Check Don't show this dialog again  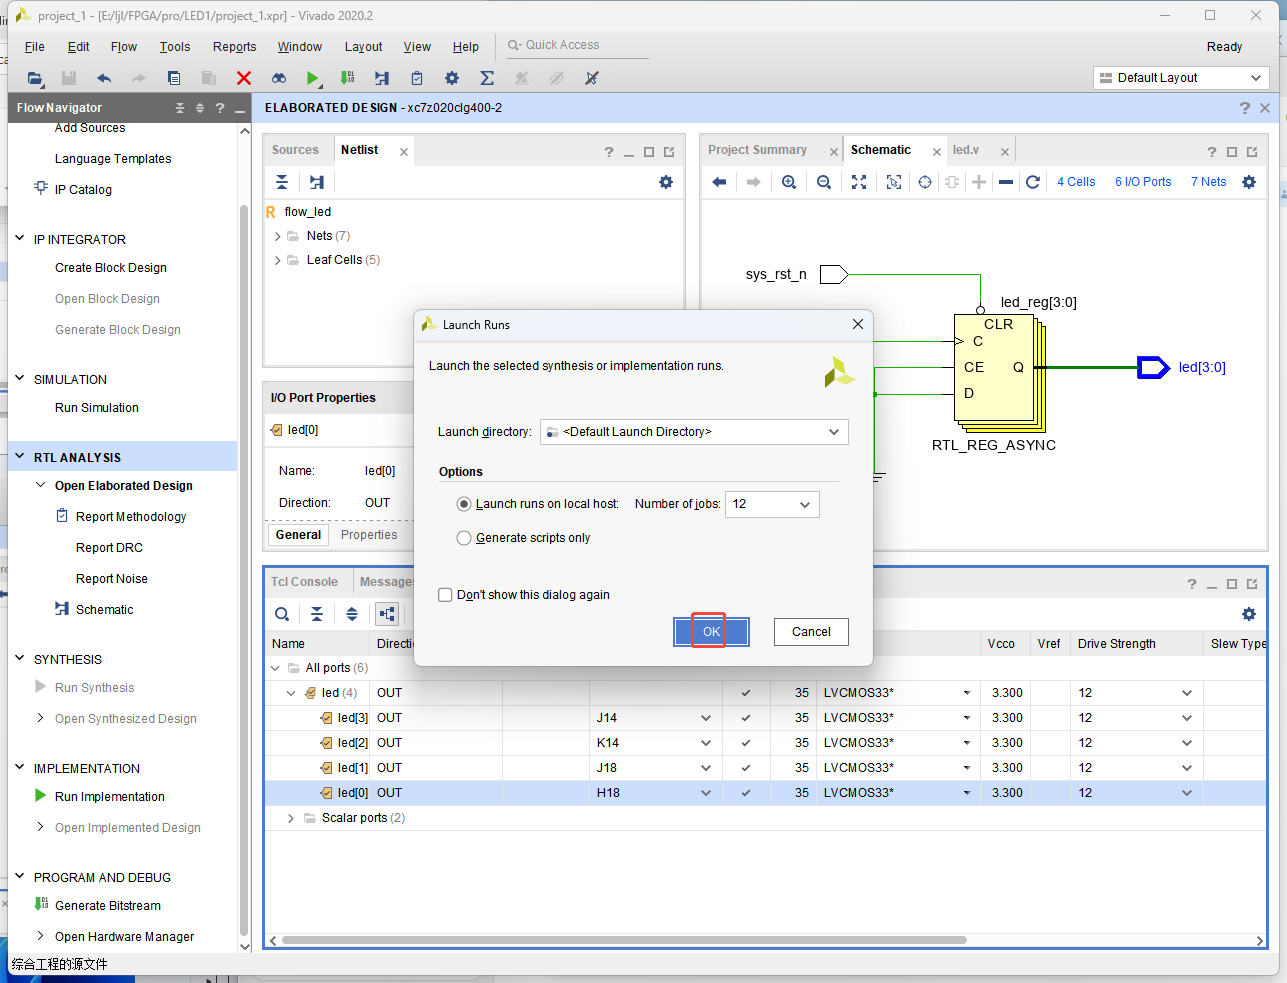tap(446, 595)
